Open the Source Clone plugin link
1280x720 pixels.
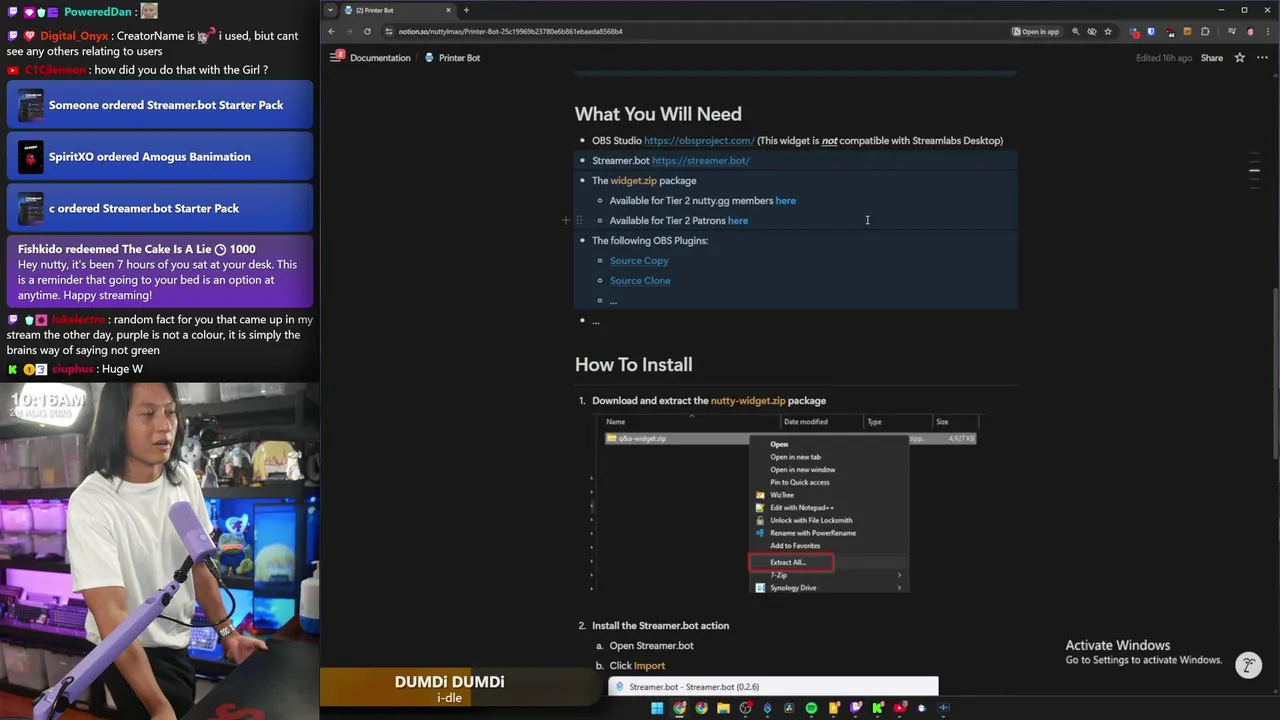(640, 281)
